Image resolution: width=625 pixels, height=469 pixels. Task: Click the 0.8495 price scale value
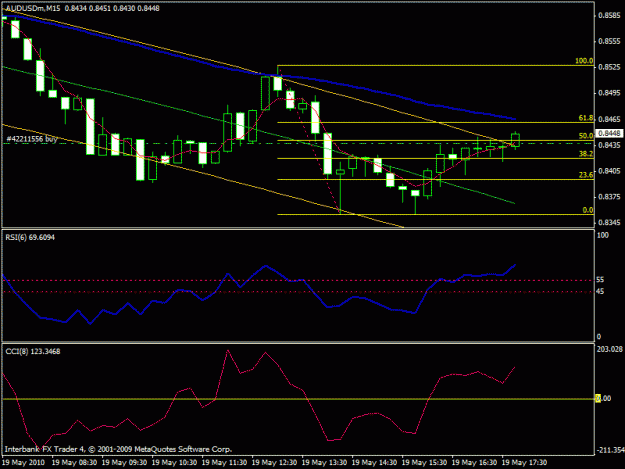click(x=609, y=93)
